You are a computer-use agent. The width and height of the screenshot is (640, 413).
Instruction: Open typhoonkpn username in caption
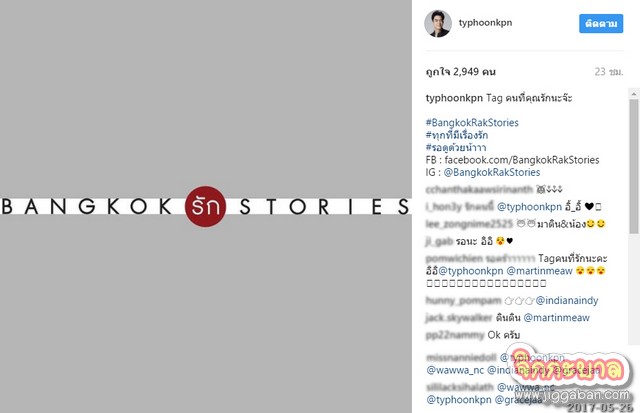[x=454, y=98]
